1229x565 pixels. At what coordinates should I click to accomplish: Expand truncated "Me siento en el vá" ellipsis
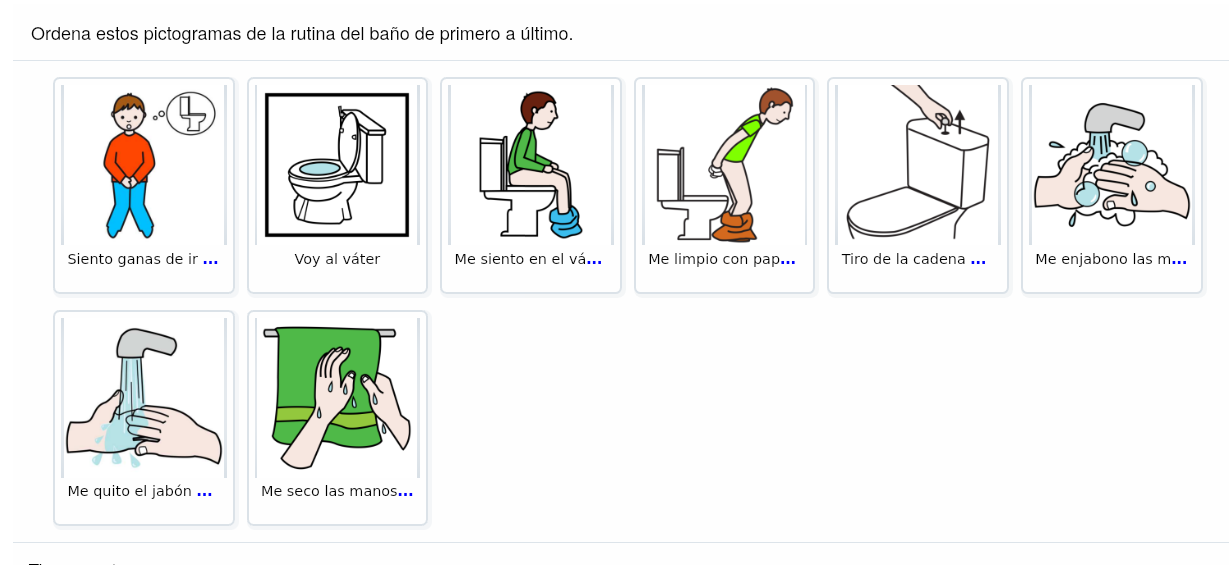pos(594,260)
